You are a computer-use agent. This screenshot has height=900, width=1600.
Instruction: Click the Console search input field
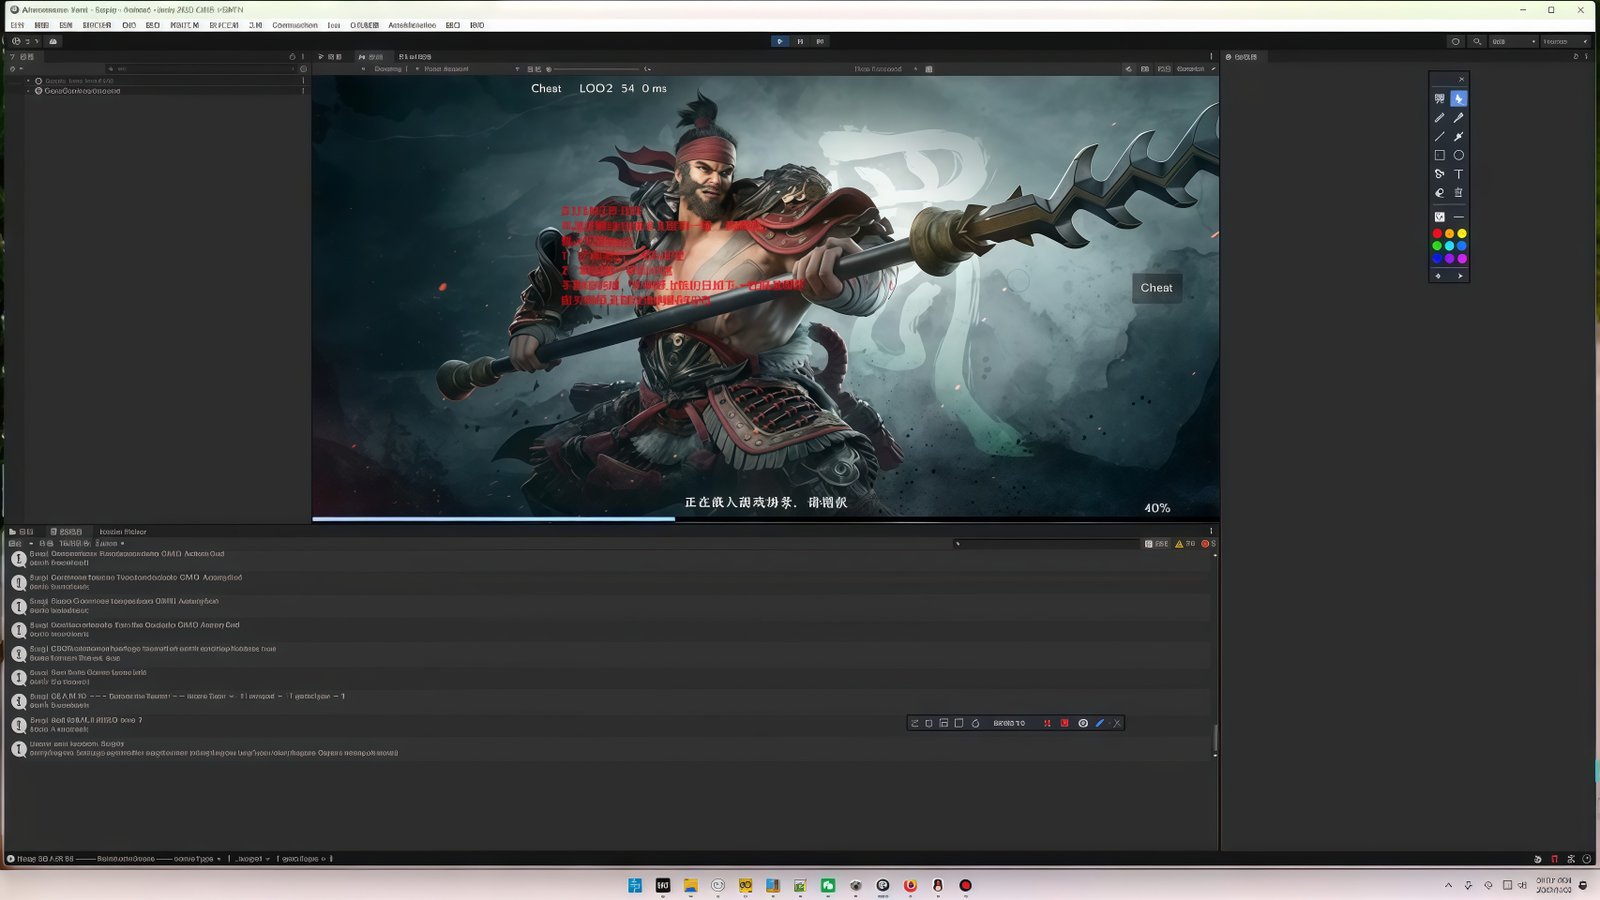point(1045,544)
